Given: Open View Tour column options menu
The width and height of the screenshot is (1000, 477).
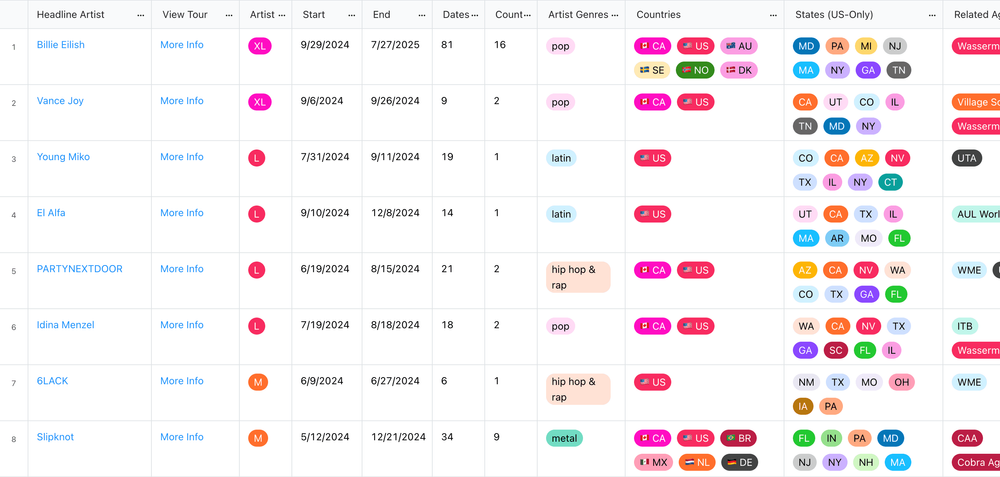Looking at the screenshot, I should pyautogui.click(x=228, y=15).
